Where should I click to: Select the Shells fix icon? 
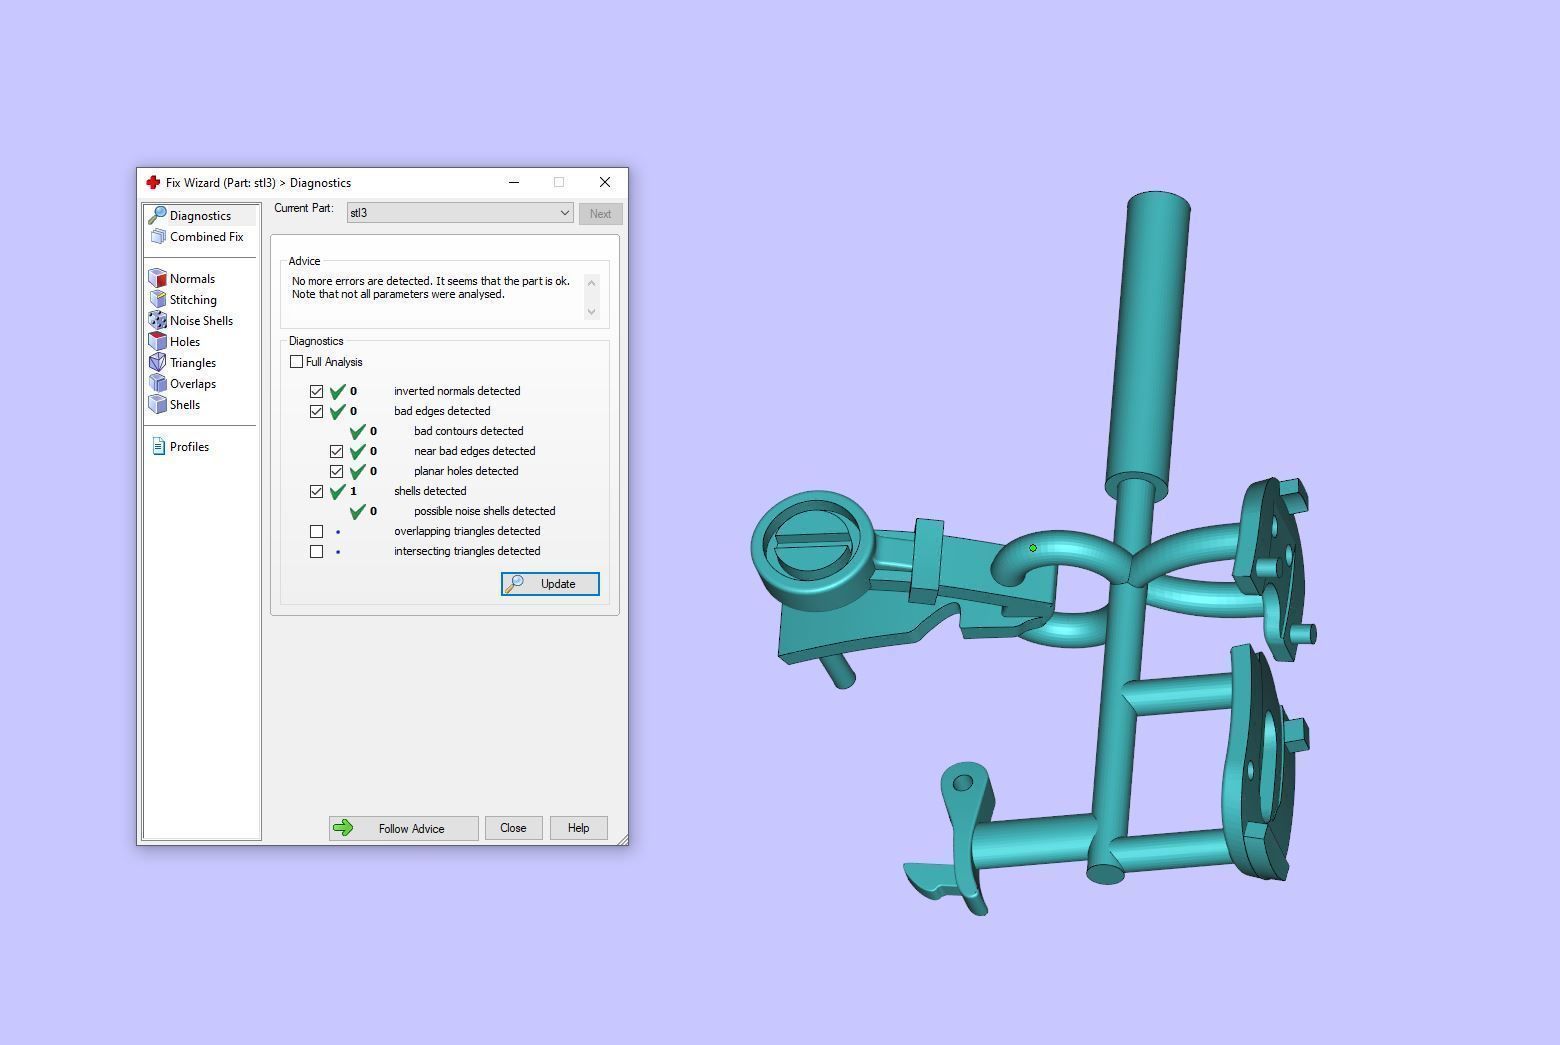coord(157,404)
